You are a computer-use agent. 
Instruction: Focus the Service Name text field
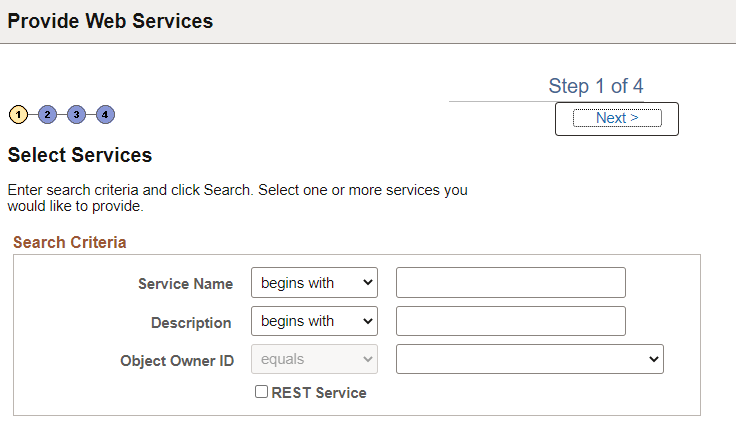tap(510, 283)
